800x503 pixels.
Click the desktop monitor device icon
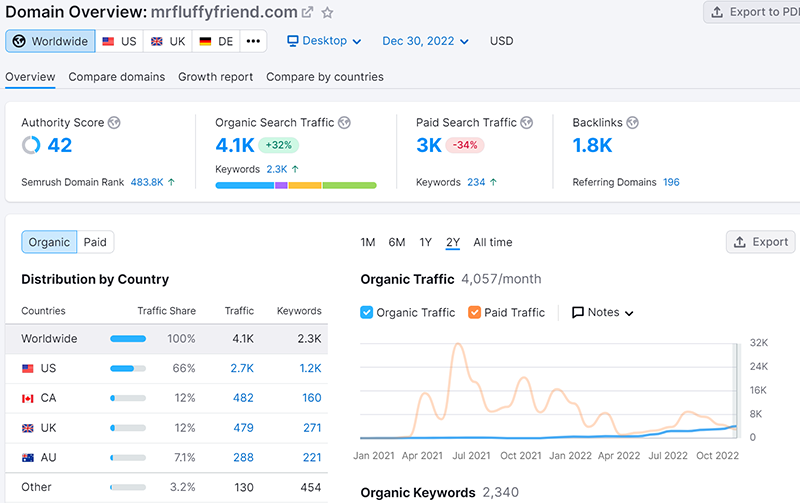292,41
